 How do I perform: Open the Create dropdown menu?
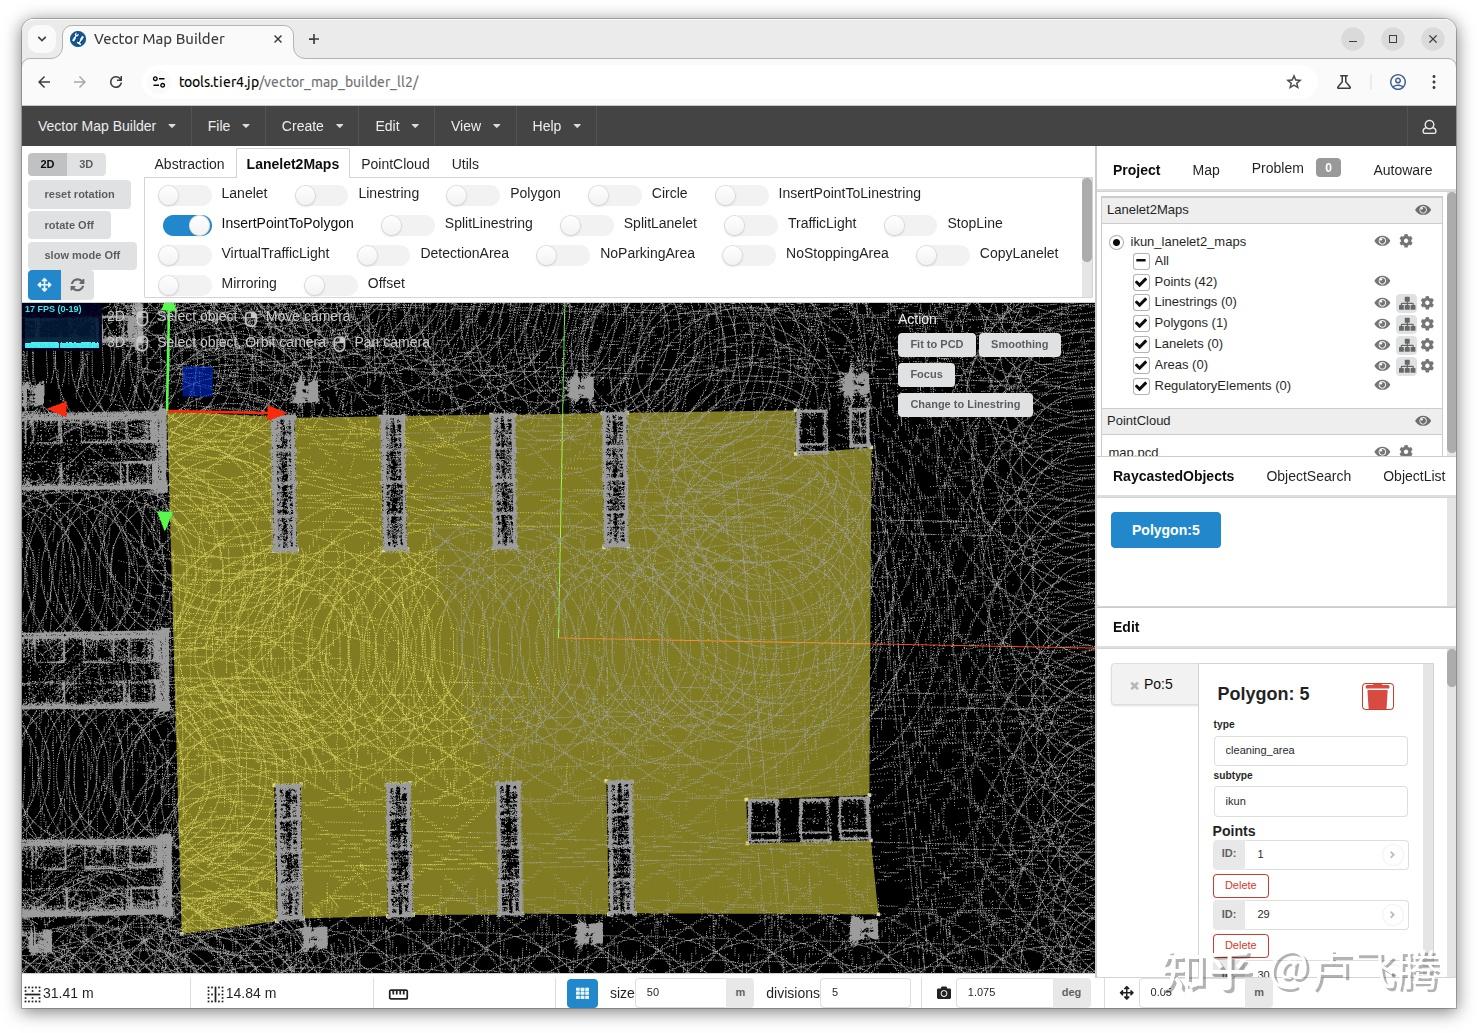[312, 126]
